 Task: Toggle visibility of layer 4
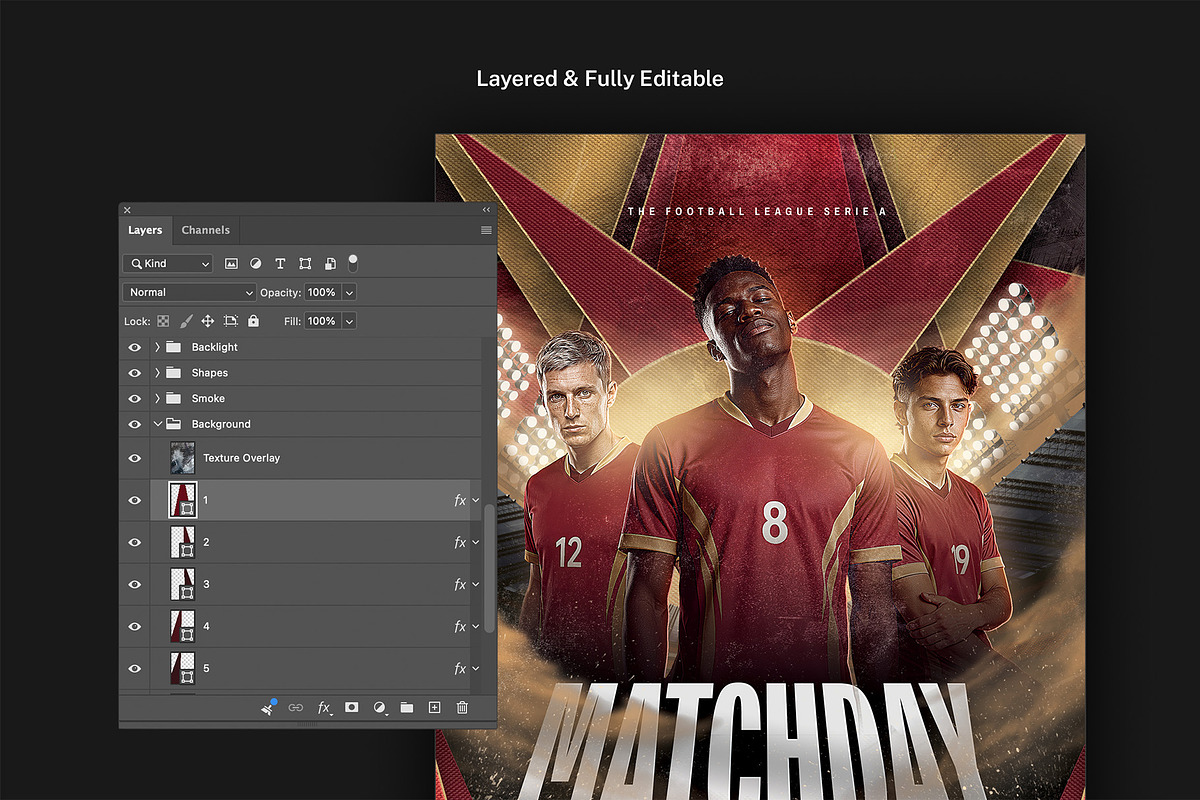tap(135, 626)
